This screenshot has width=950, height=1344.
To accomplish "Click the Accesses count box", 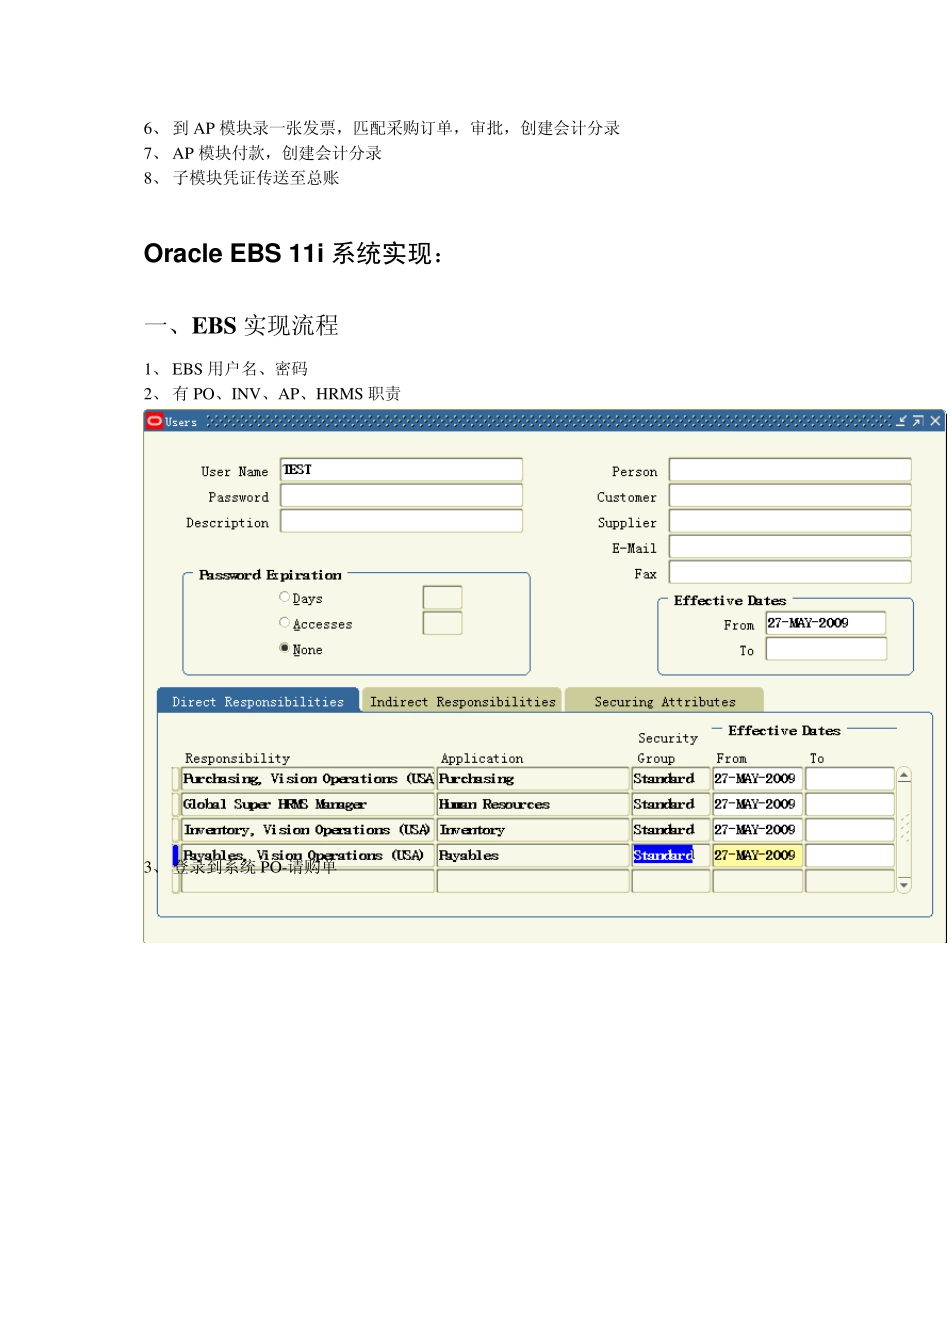I will (x=442, y=623).
